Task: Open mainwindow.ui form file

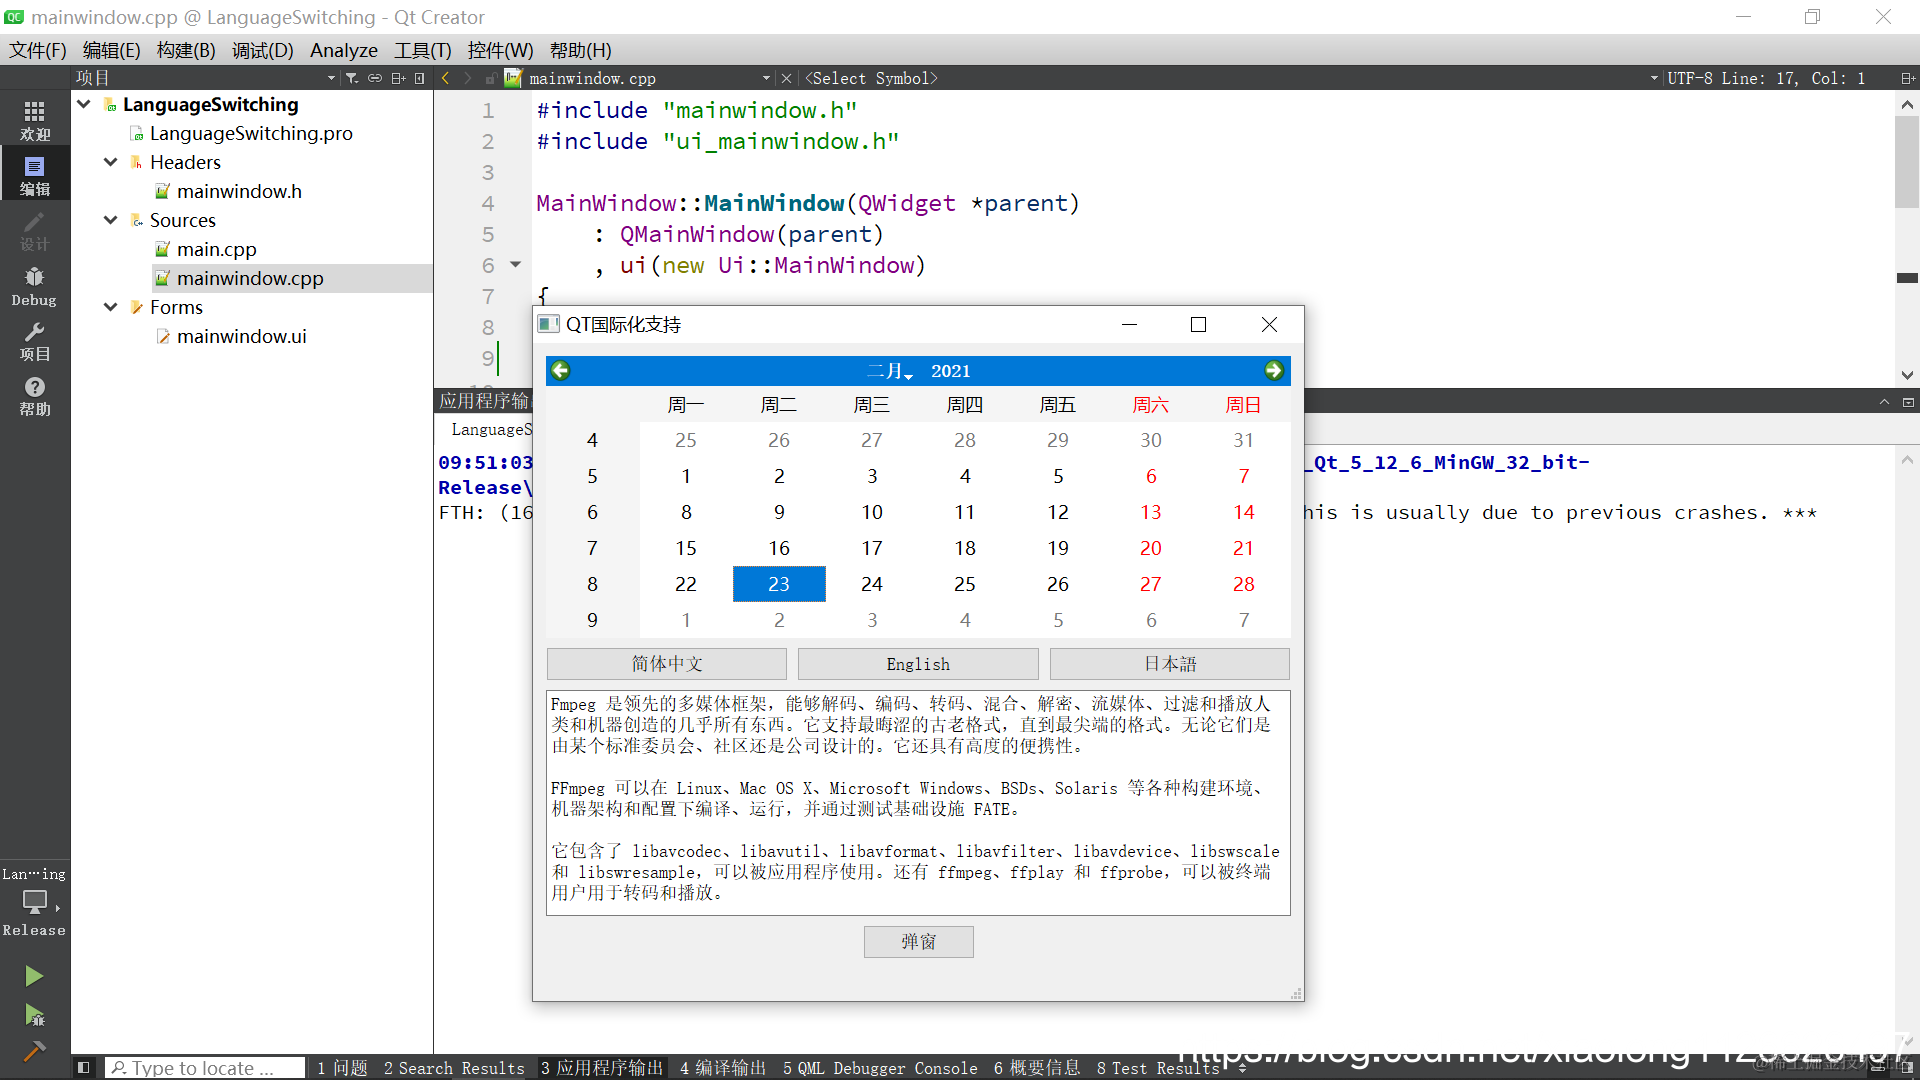Action: coord(241,336)
